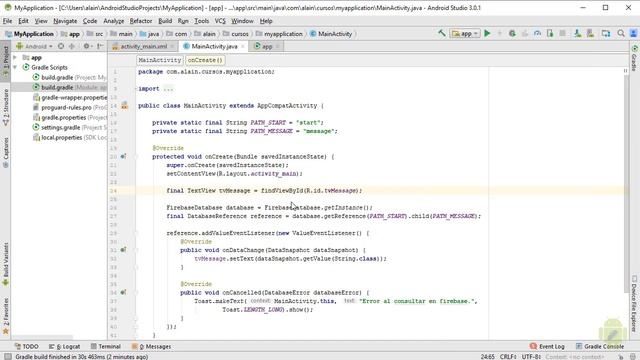Open the Messages tool window

pyautogui.click(x=151, y=346)
